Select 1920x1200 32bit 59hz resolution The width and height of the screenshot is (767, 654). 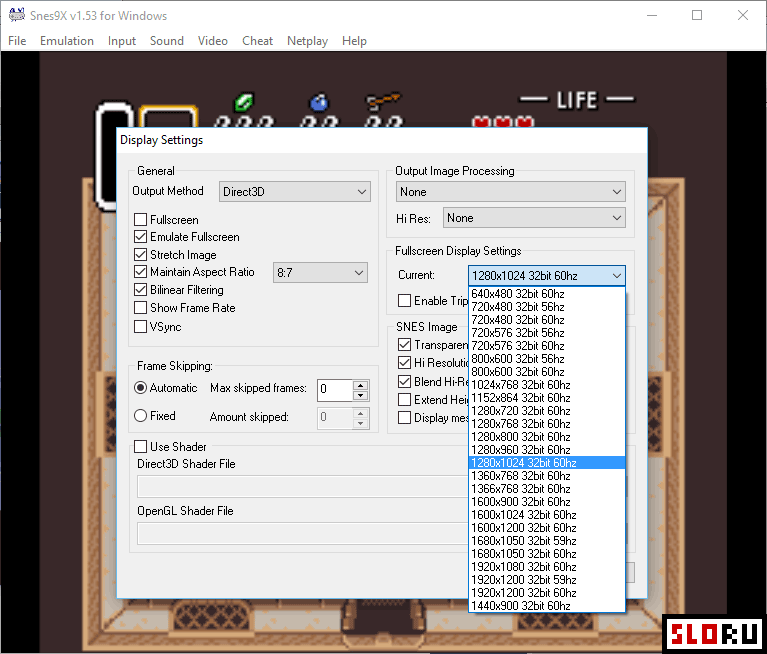pos(547,580)
